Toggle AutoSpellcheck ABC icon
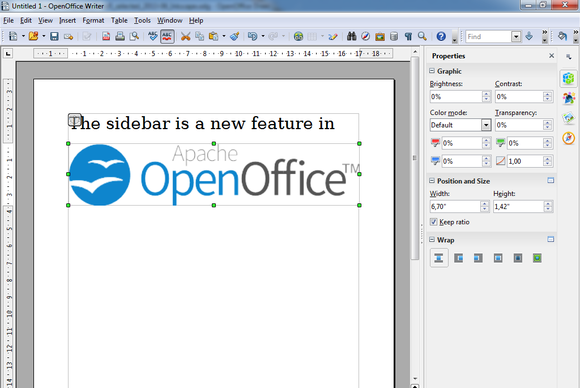 coord(167,36)
